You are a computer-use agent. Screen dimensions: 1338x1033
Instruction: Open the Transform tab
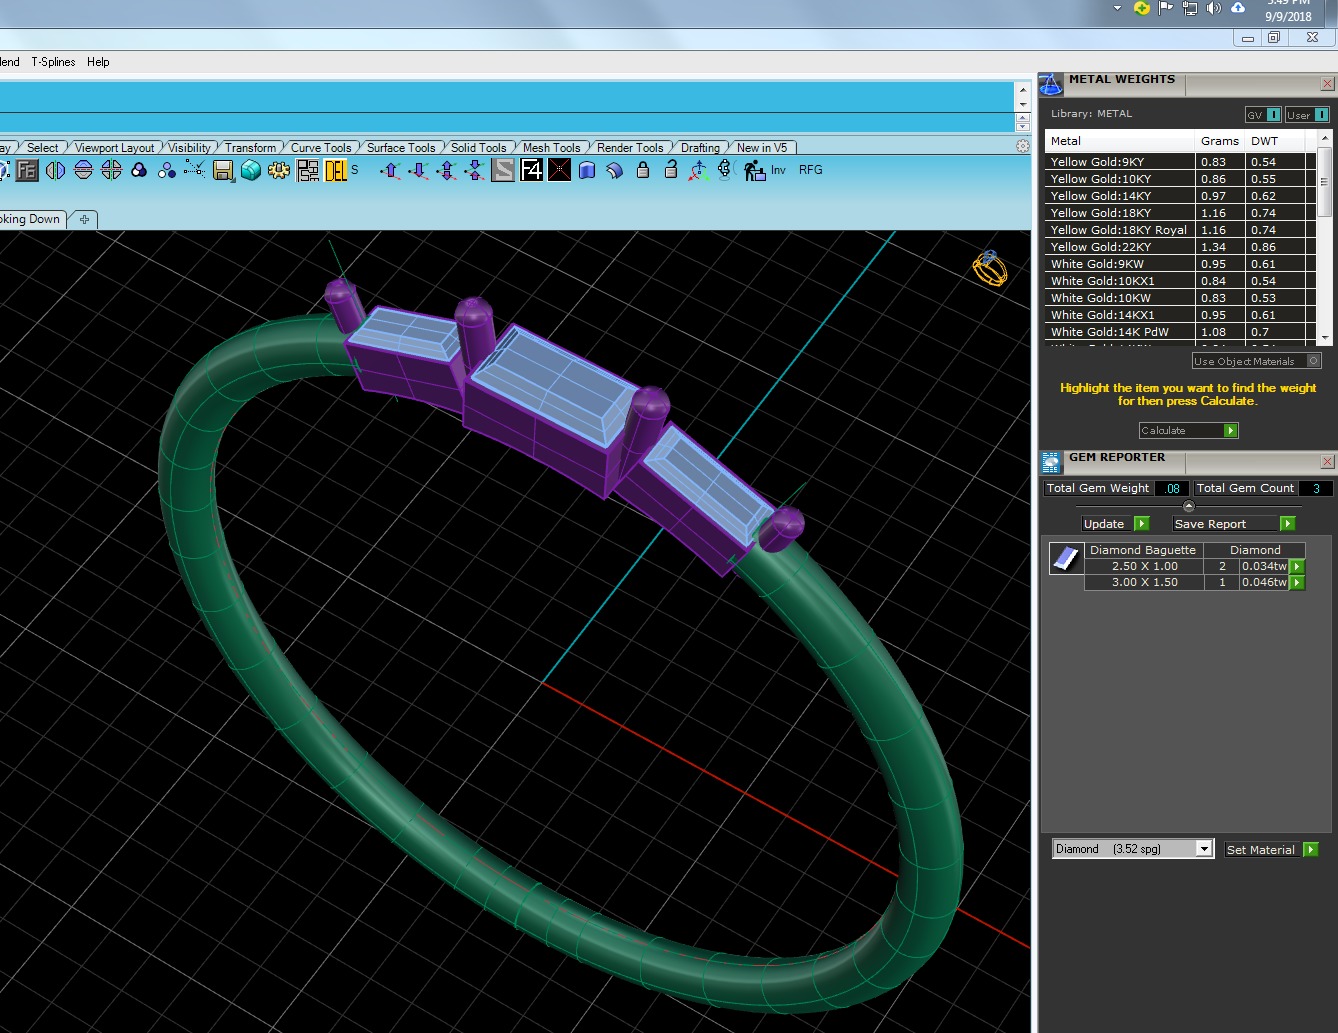click(x=250, y=147)
